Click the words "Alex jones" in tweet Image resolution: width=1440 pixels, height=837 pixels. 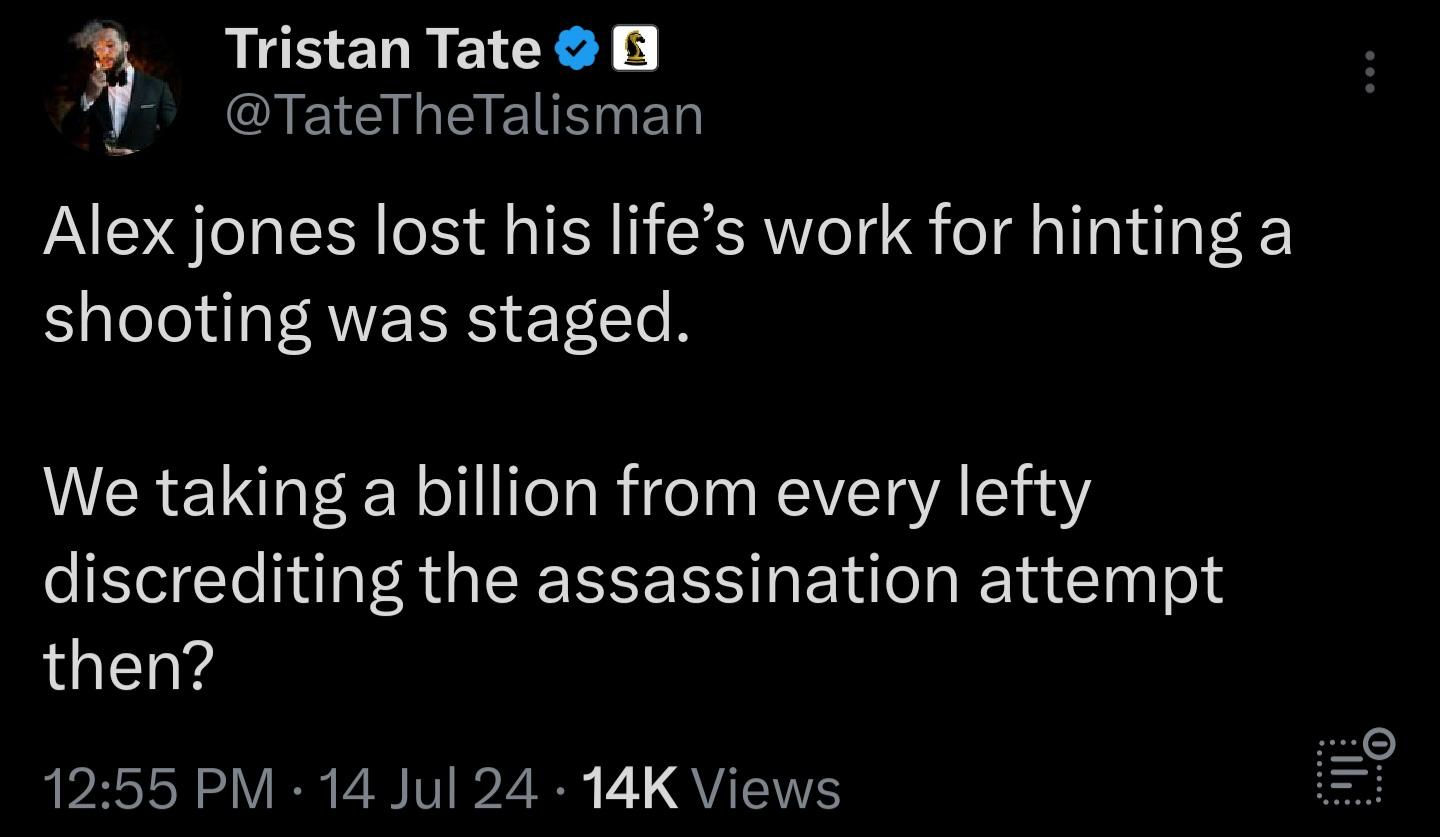coord(198,232)
